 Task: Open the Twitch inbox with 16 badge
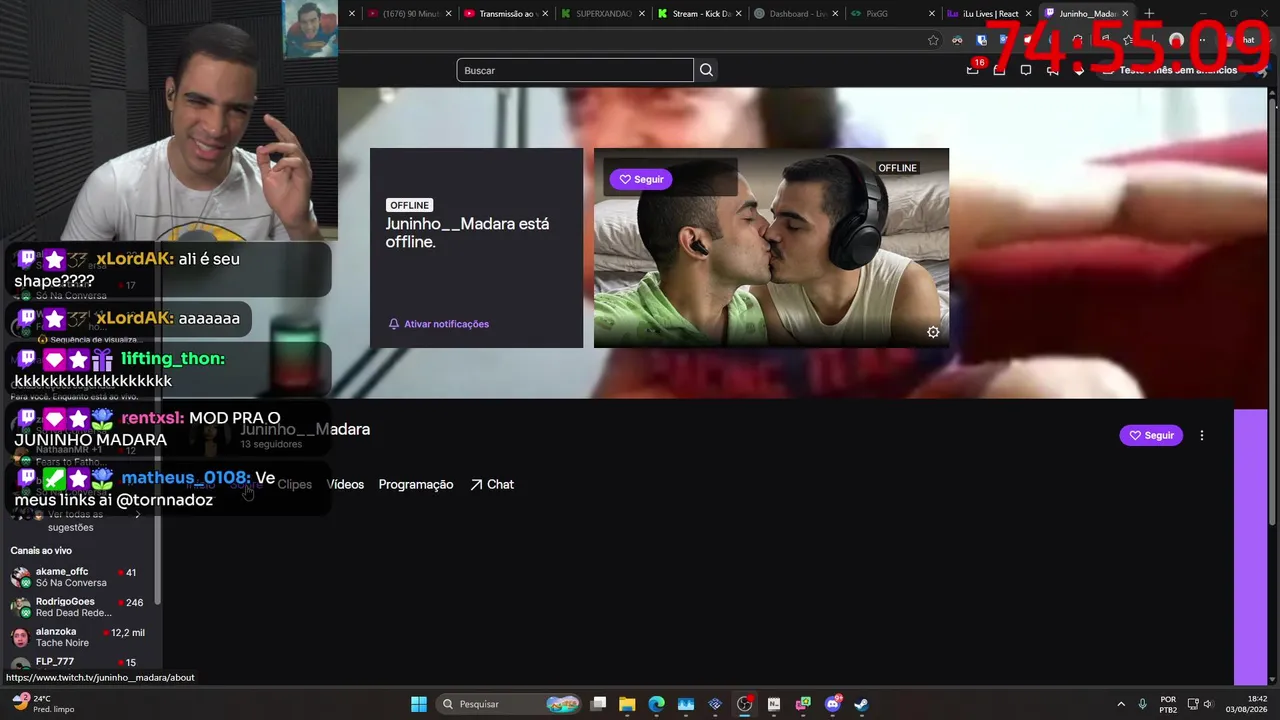pyautogui.click(x=973, y=69)
